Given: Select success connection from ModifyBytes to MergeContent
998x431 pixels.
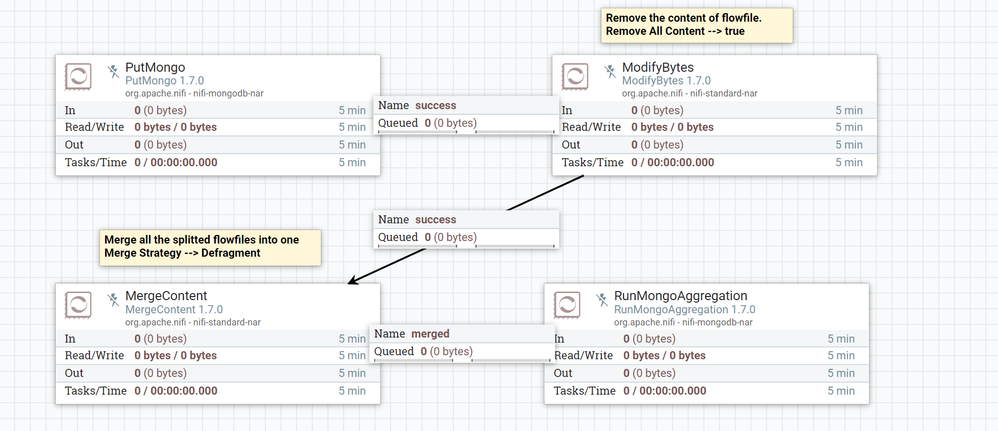Looking at the screenshot, I should (x=466, y=228).
